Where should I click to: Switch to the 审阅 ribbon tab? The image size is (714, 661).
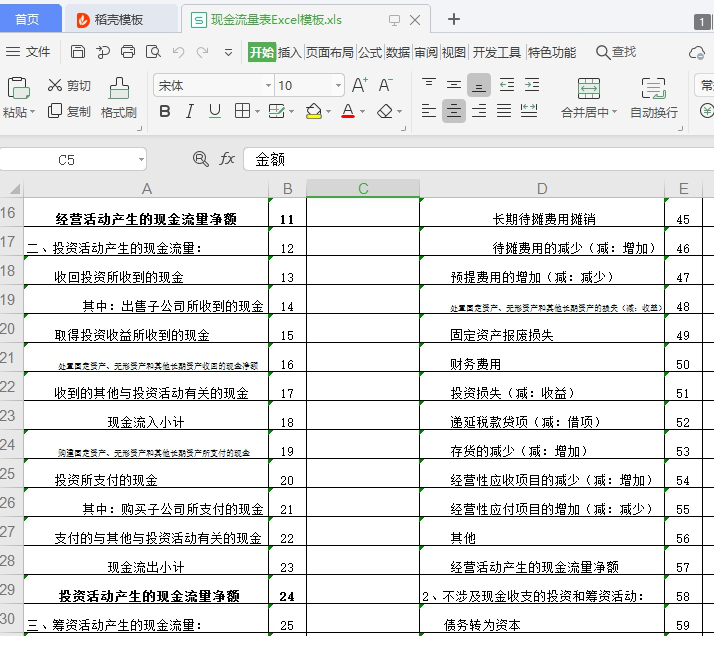pos(426,52)
